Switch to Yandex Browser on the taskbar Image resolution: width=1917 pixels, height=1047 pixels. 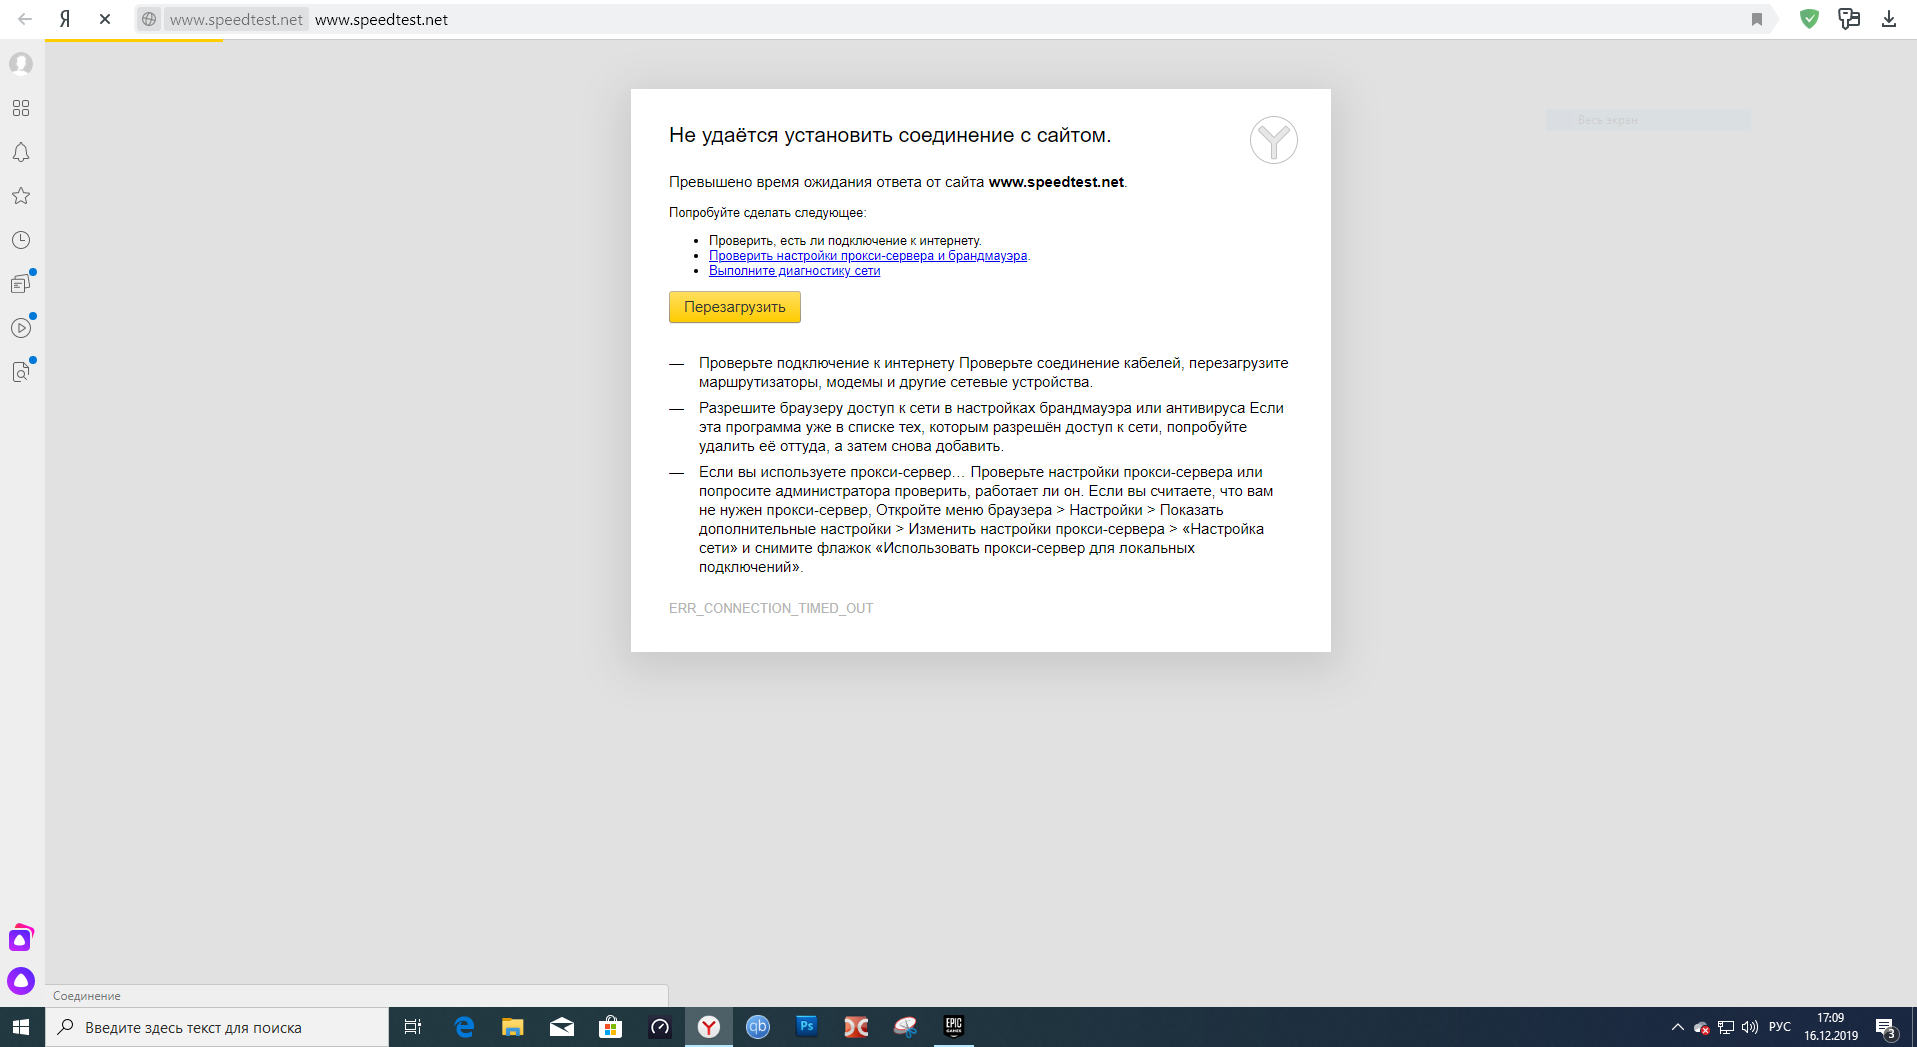[709, 1027]
